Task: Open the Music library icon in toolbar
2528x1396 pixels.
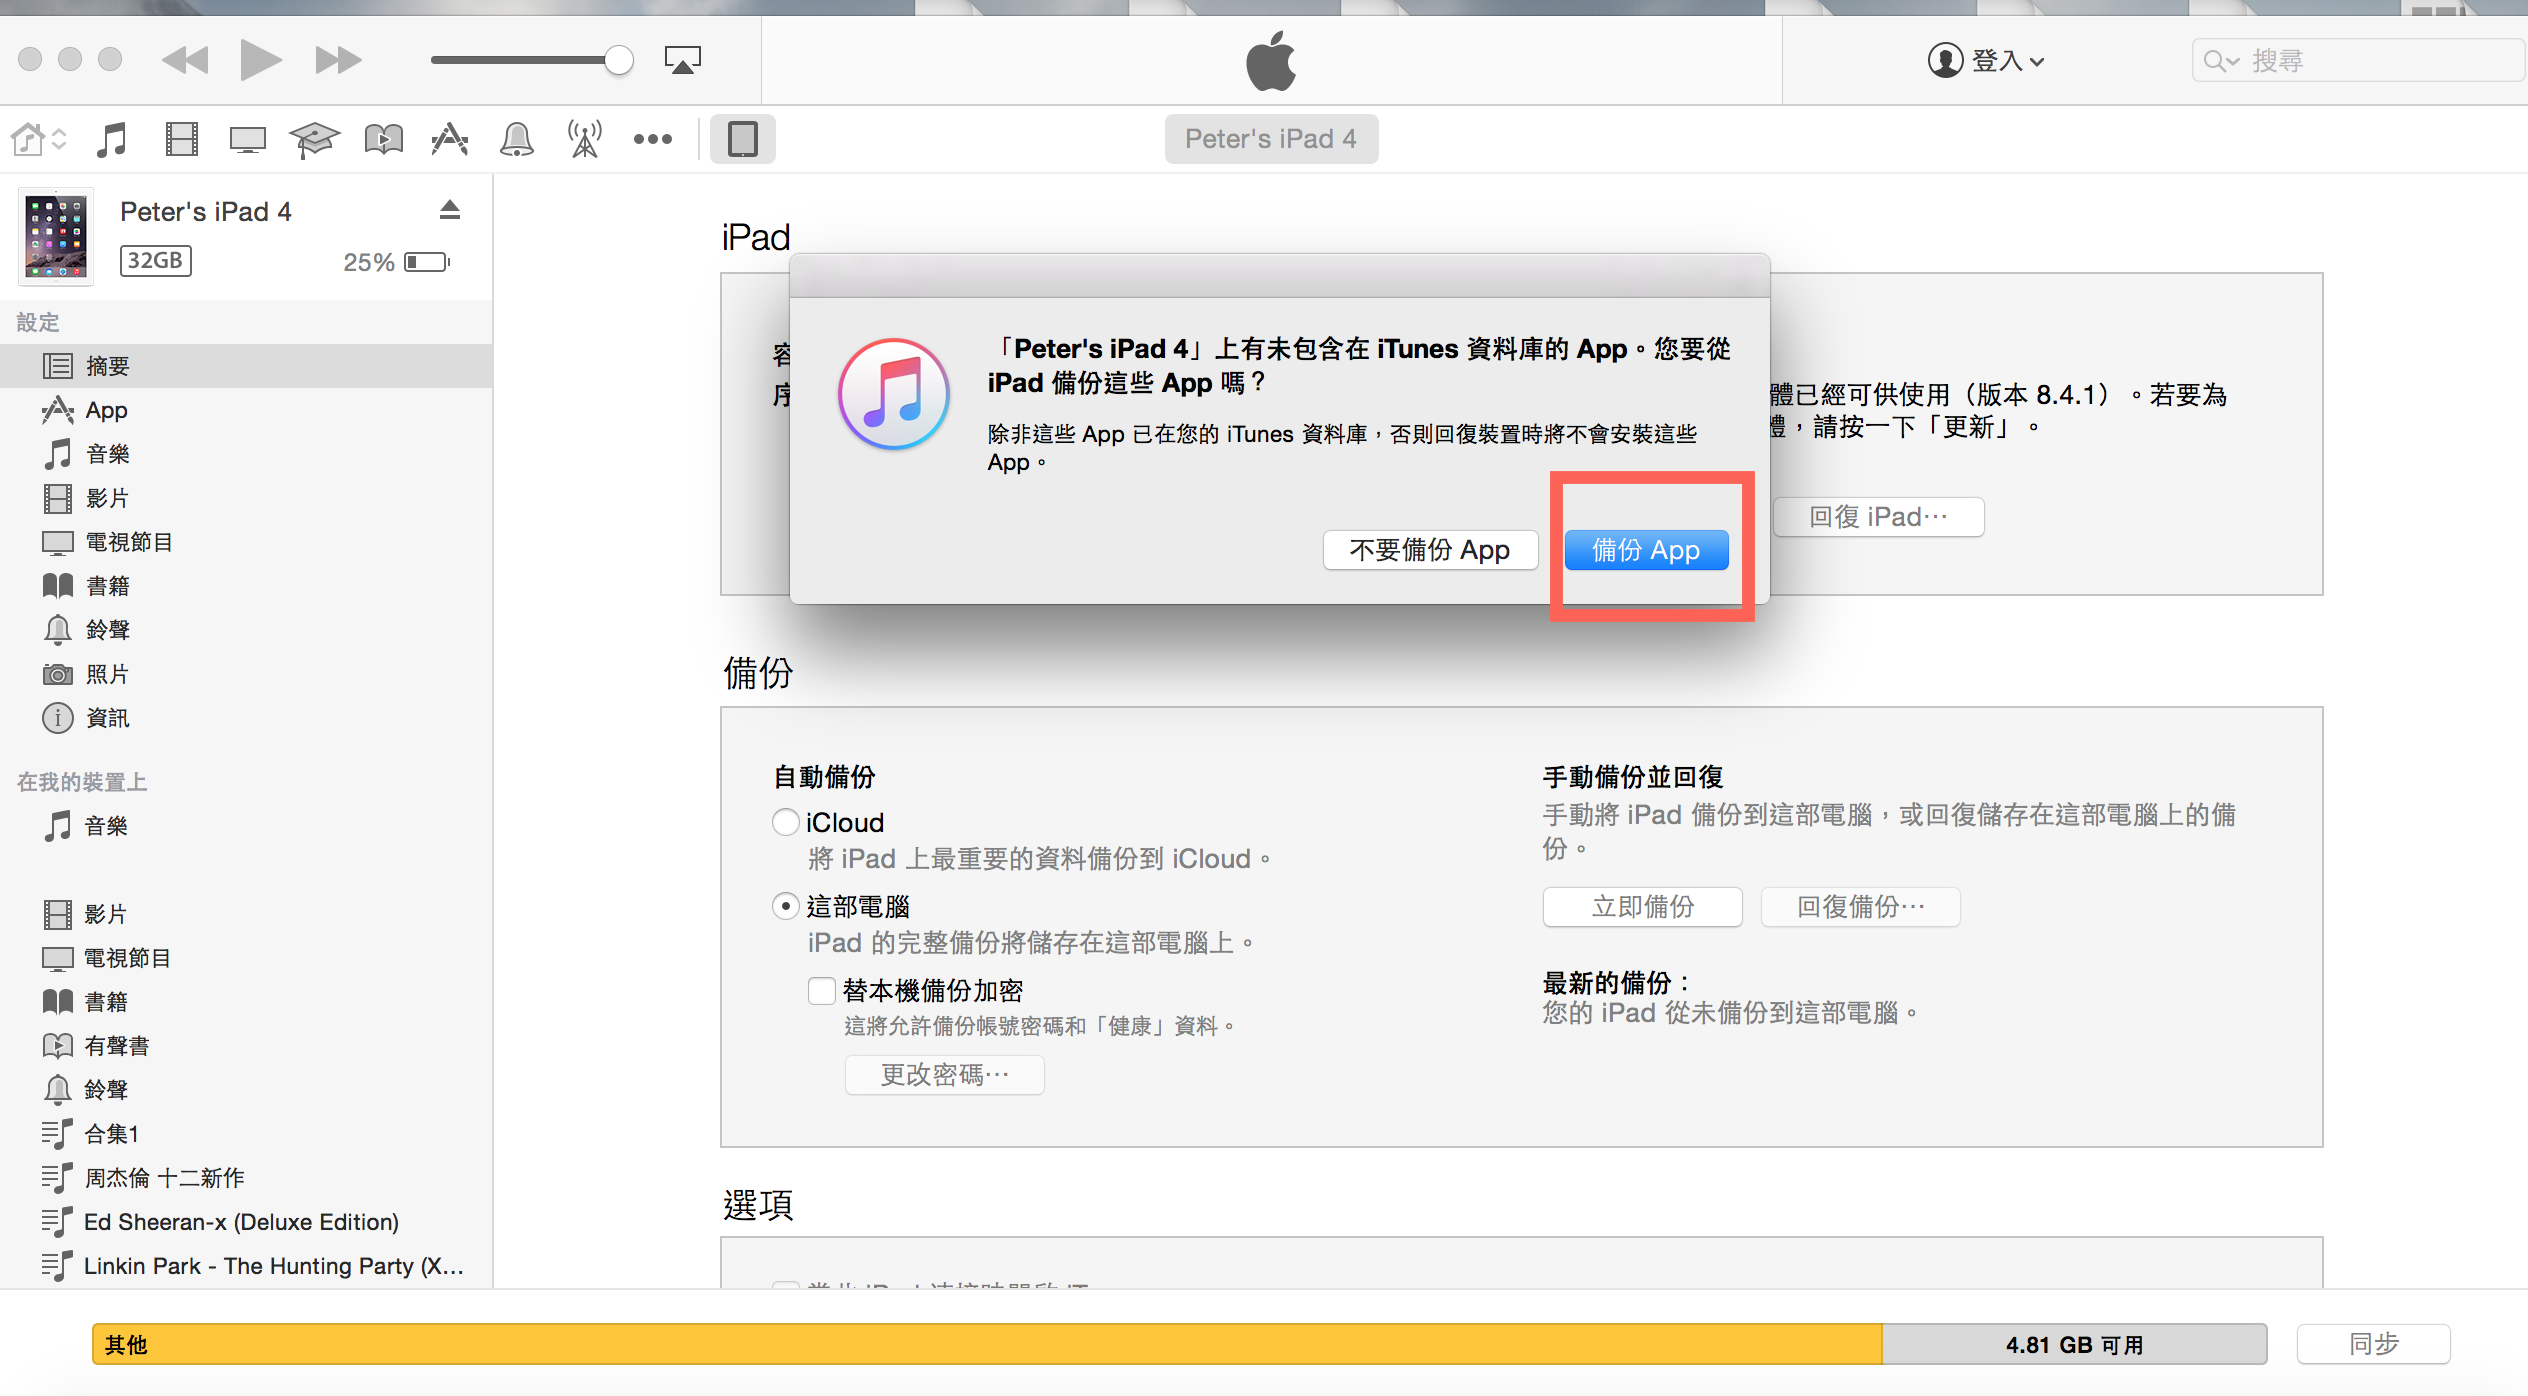Action: click(112, 139)
